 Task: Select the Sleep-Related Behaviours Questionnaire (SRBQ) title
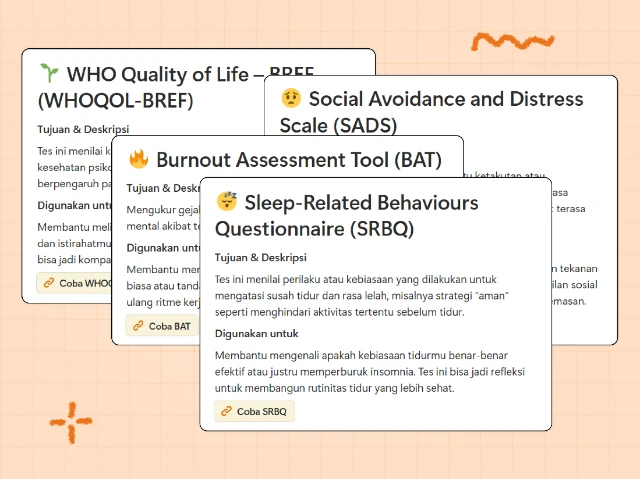347,215
